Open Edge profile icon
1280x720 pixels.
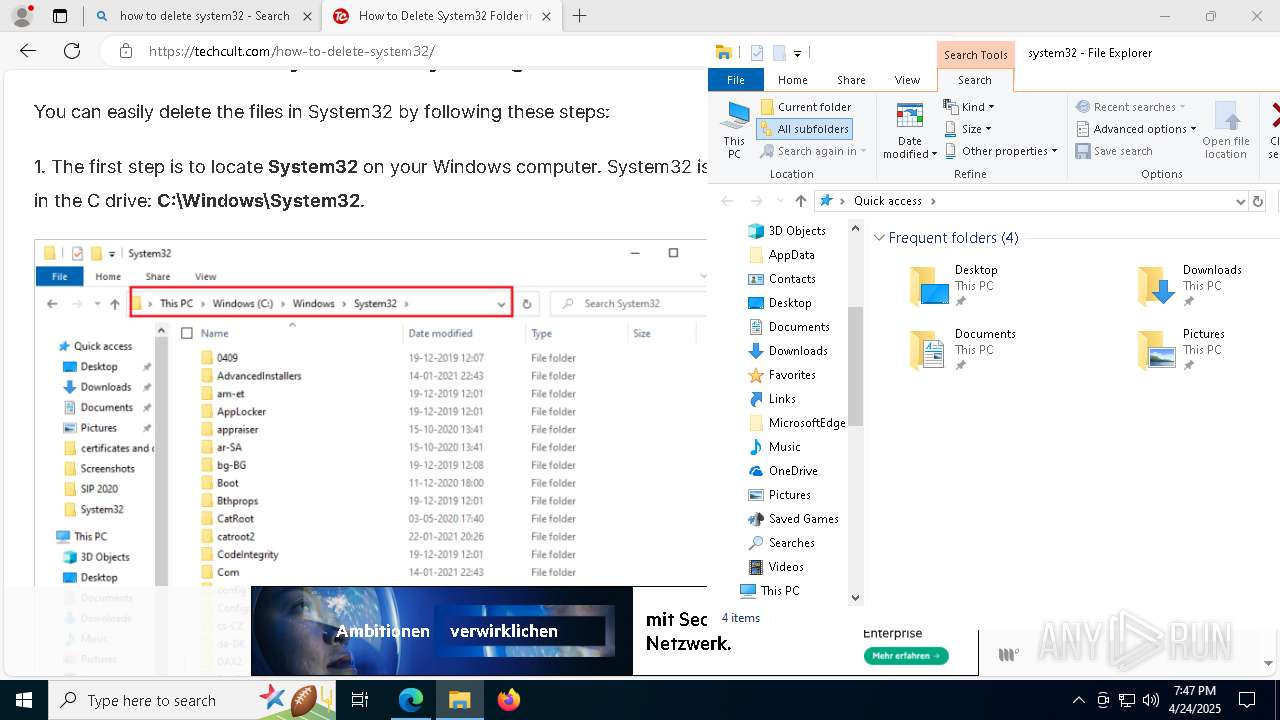click(21, 16)
